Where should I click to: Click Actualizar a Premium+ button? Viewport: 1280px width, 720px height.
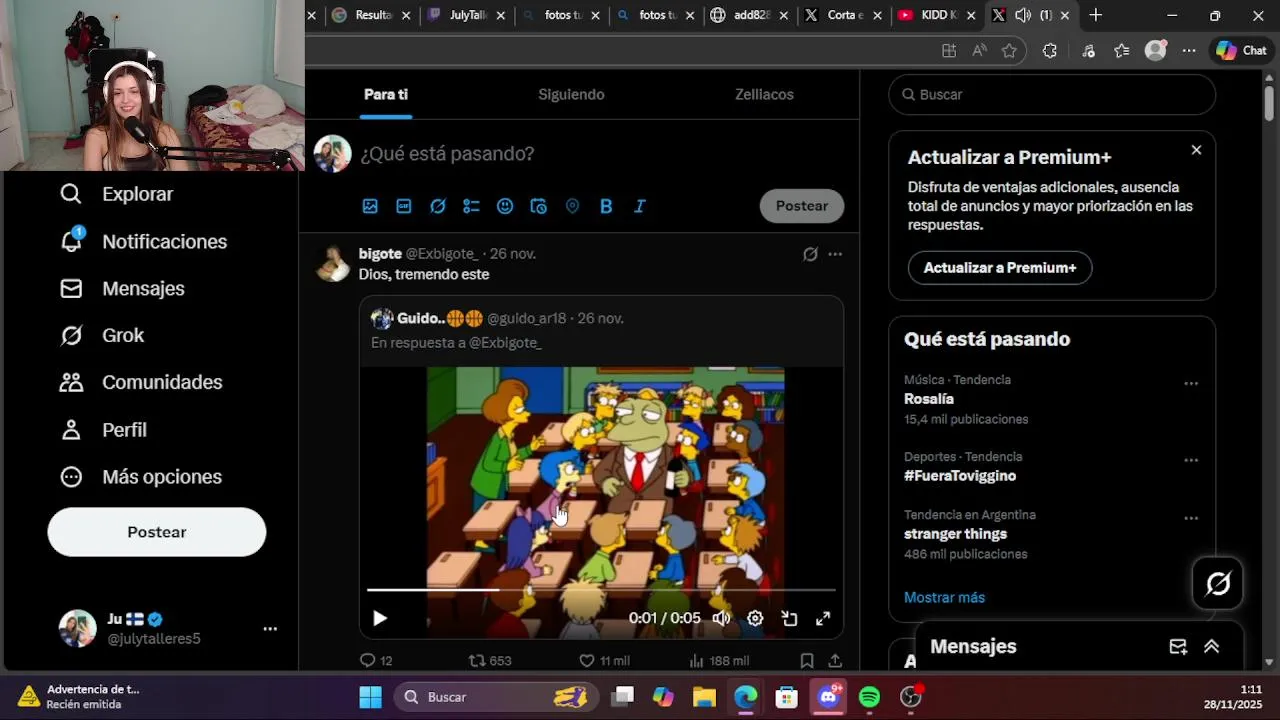click(1000, 268)
